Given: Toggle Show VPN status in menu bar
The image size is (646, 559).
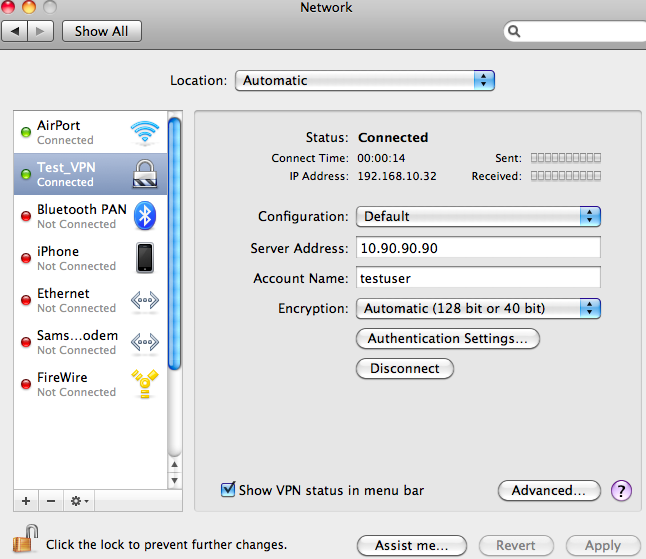Looking at the screenshot, I should 229,490.
